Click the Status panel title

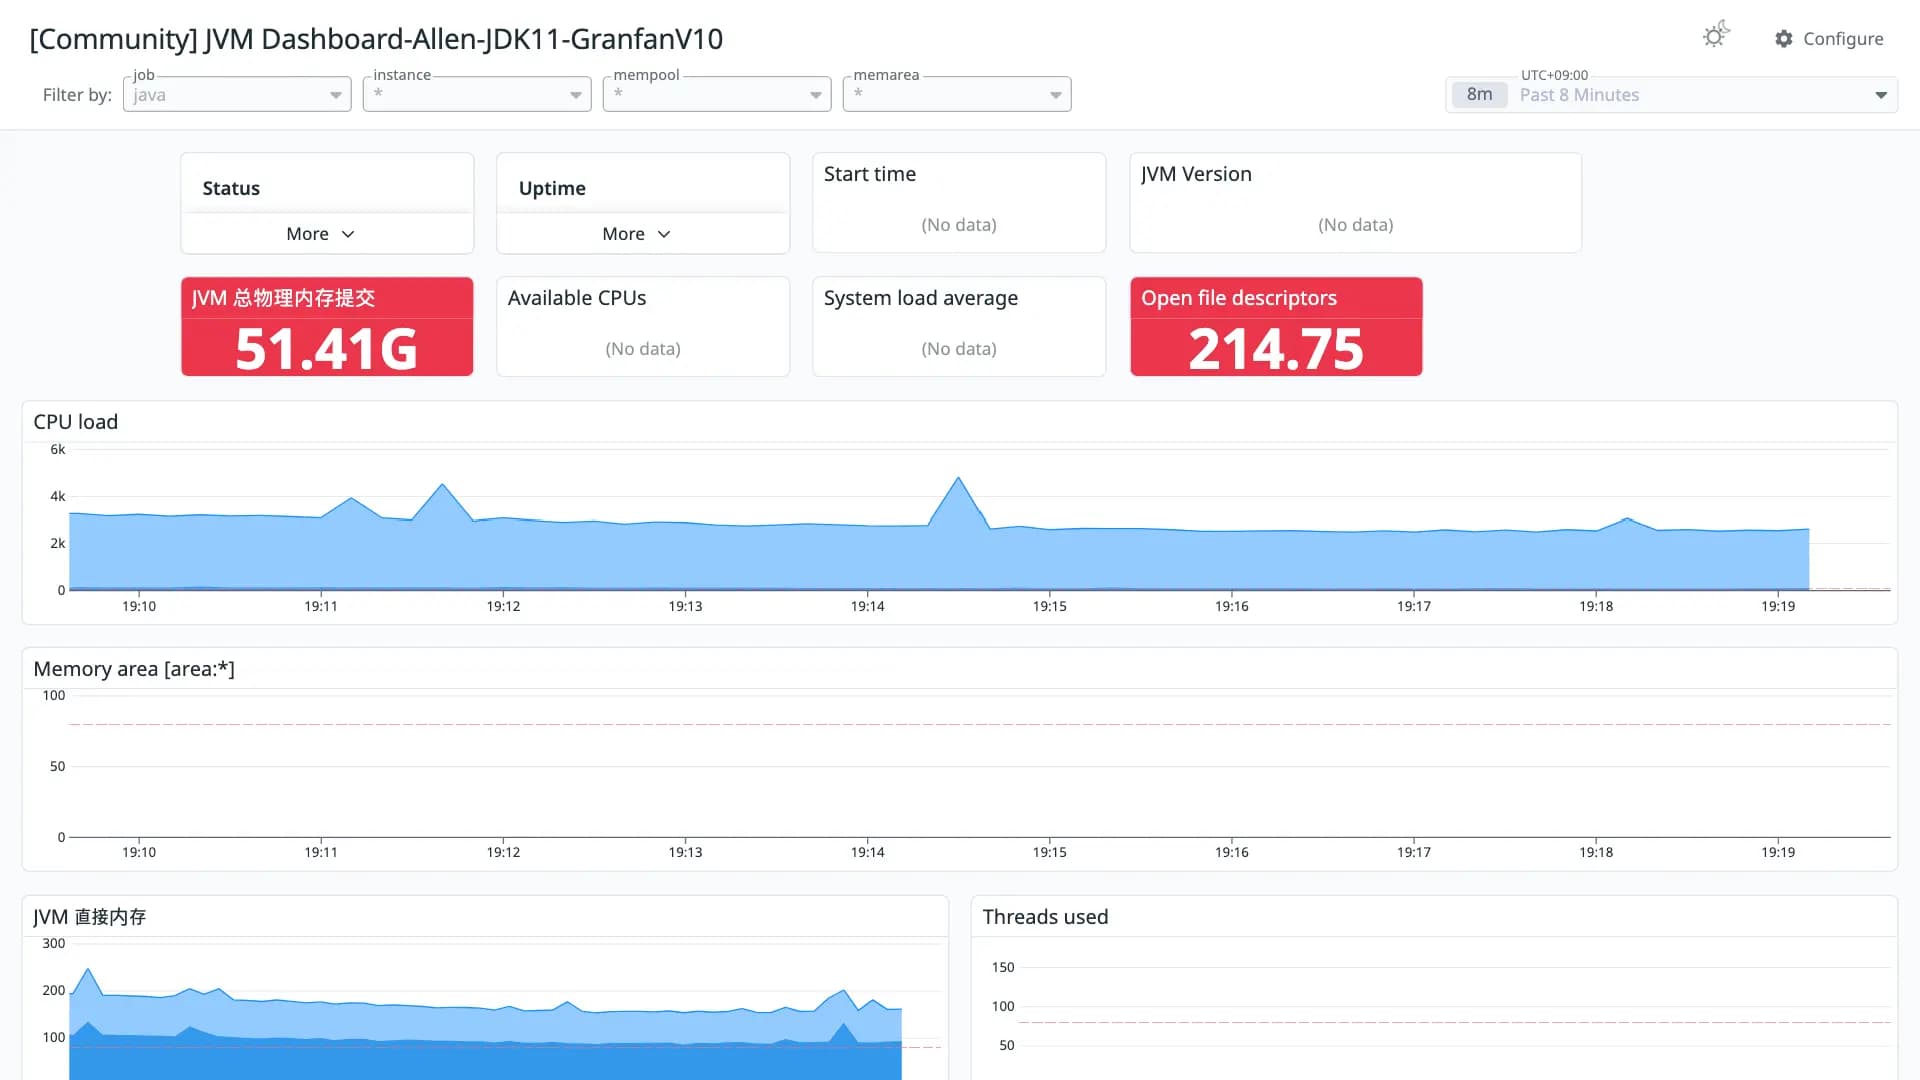coord(231,188)
